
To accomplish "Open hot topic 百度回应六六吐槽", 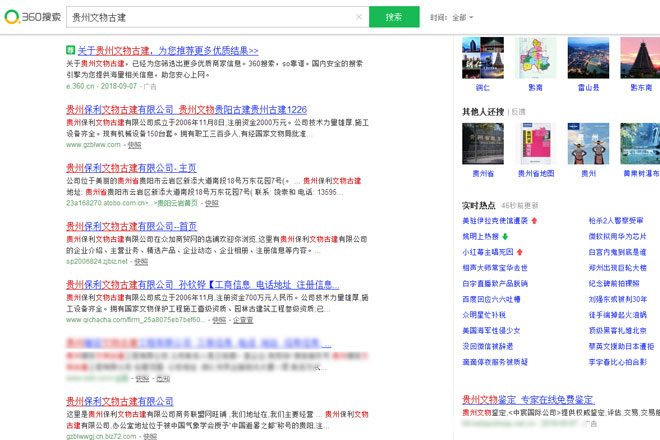I will click(x=491, y=299).
